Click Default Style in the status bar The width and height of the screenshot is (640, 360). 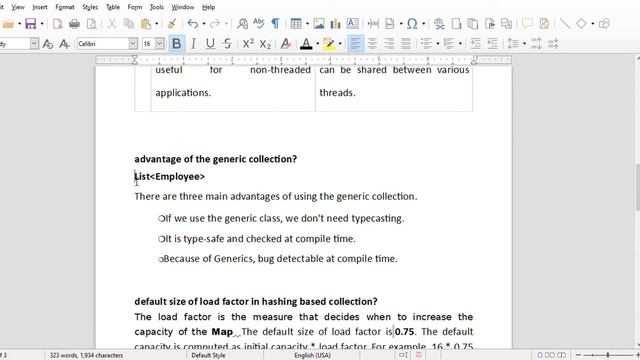208,355
